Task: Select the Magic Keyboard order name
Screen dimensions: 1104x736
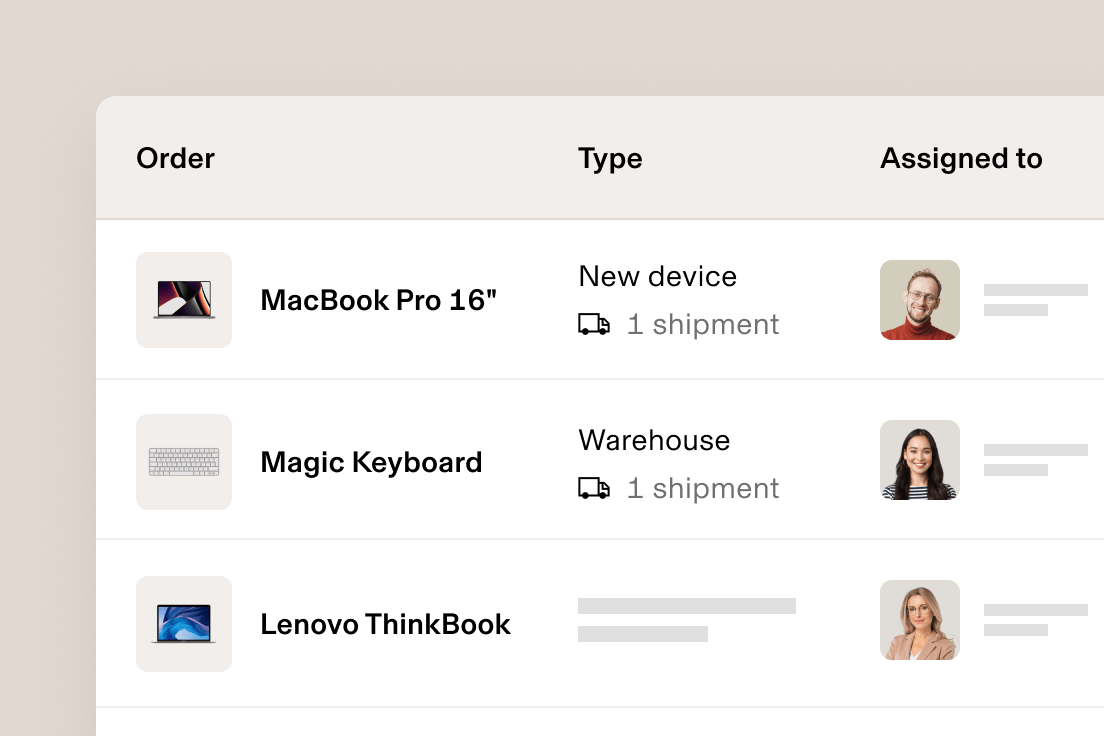Action: point(370,462)
